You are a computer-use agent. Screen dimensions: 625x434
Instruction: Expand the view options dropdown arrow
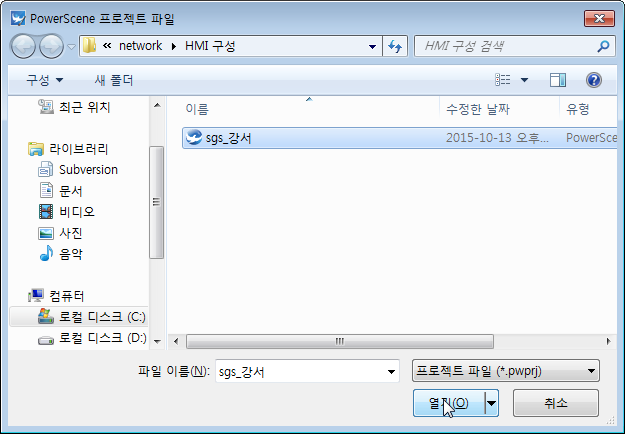coord(524,80)
